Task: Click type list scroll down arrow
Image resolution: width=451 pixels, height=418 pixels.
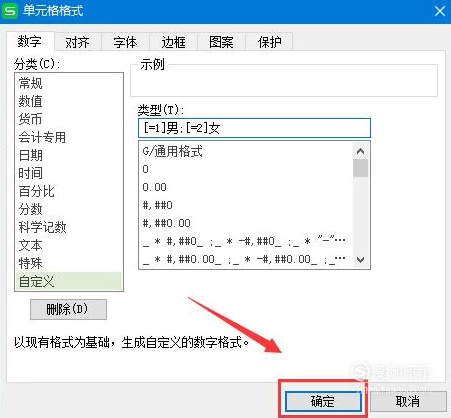Action: 360,259
